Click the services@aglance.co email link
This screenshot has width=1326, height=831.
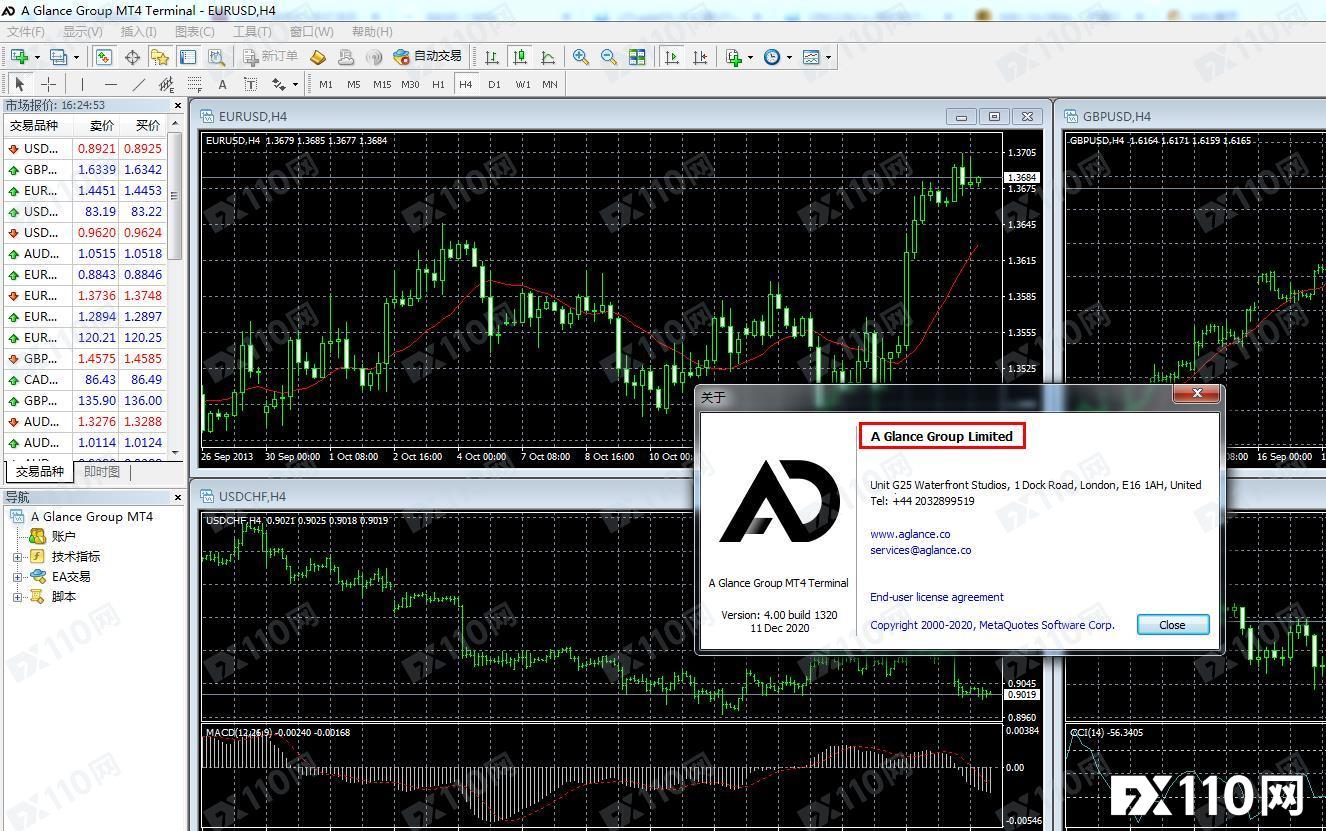[x=920, y=550]
